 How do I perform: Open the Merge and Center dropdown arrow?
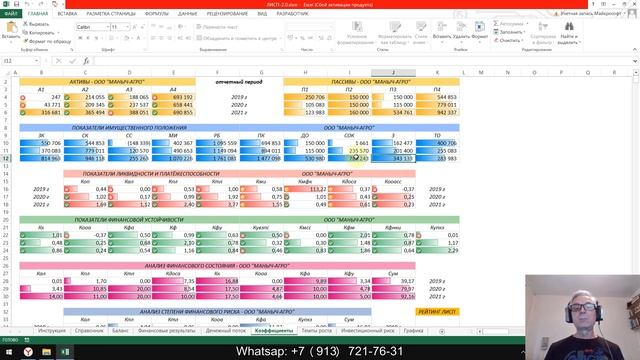(281, 38)
